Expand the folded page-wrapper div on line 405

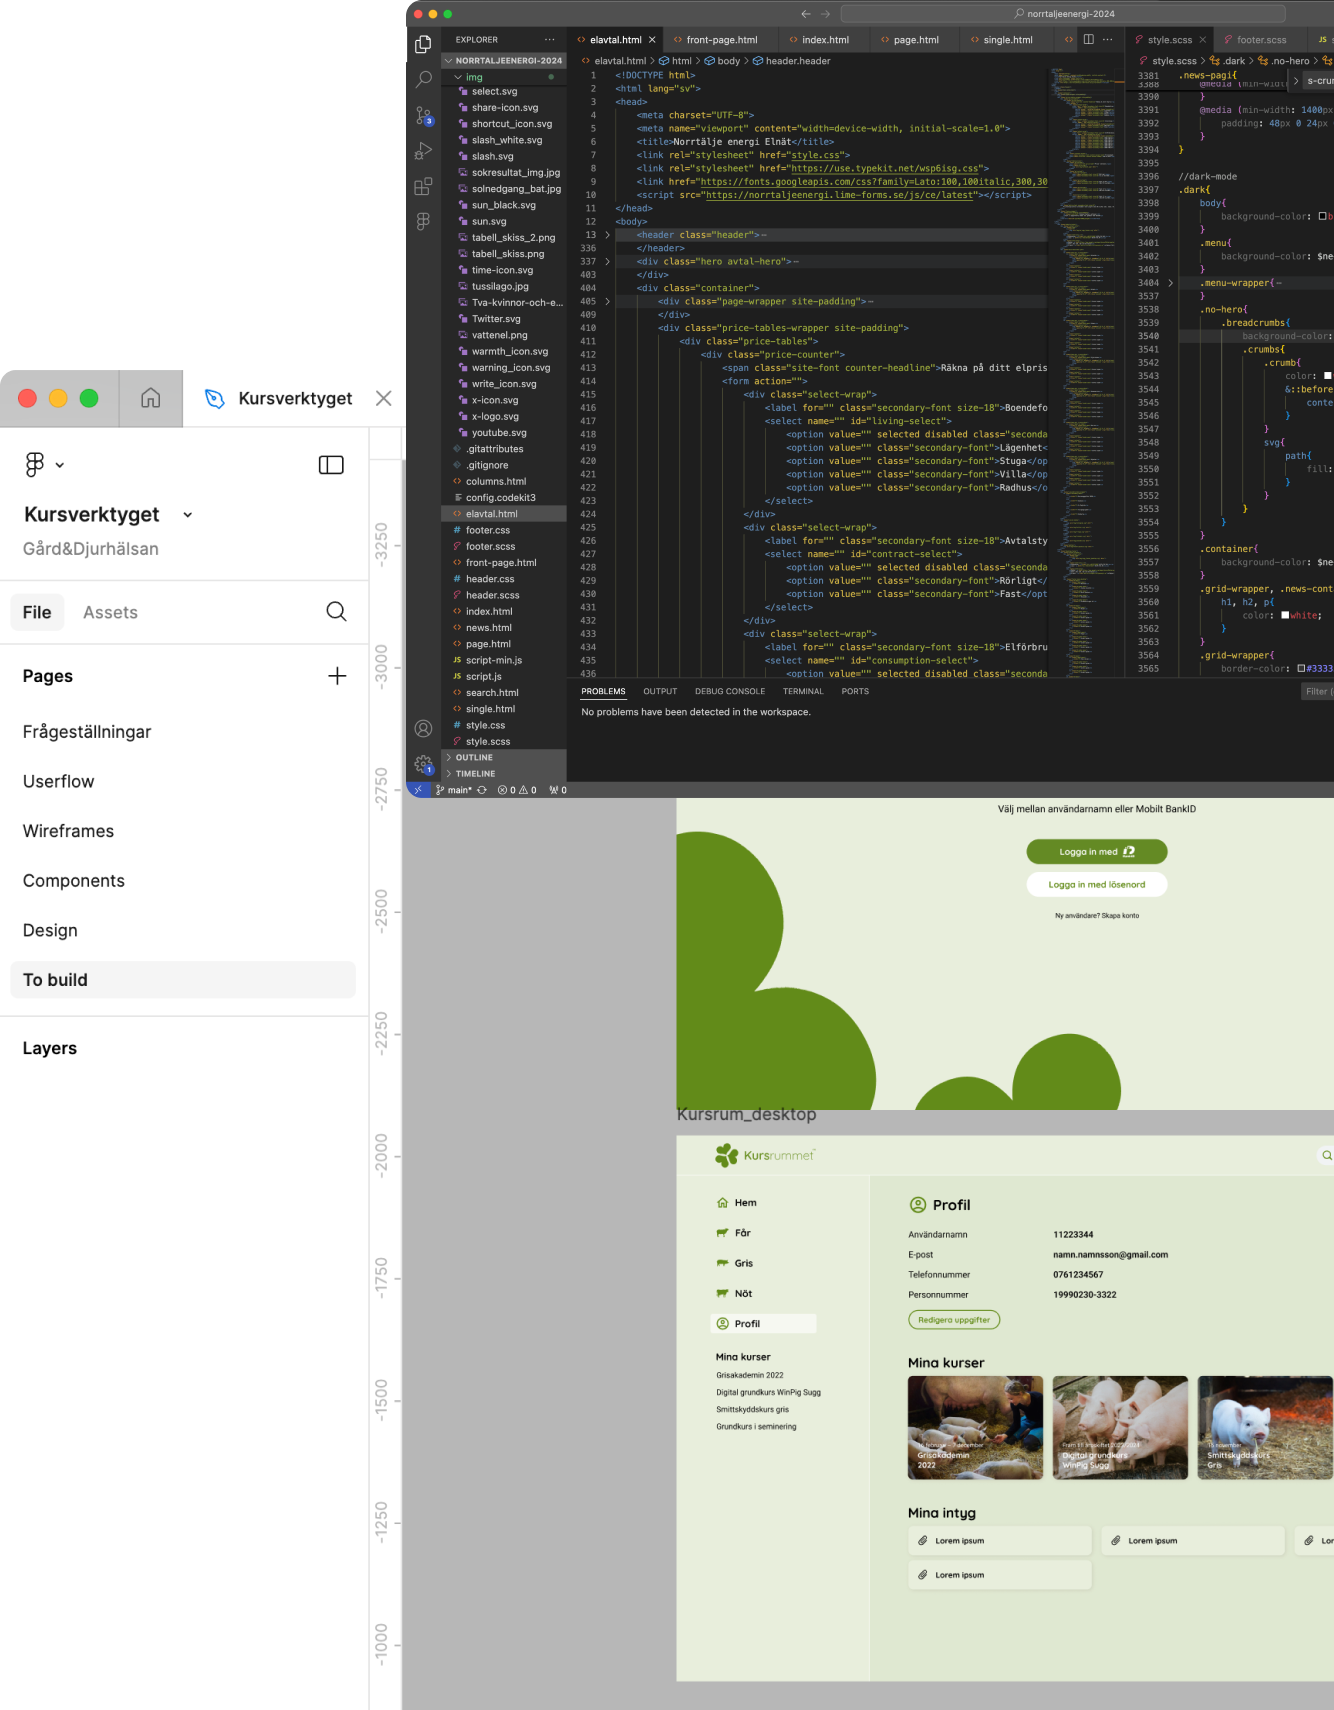(607, 301)
